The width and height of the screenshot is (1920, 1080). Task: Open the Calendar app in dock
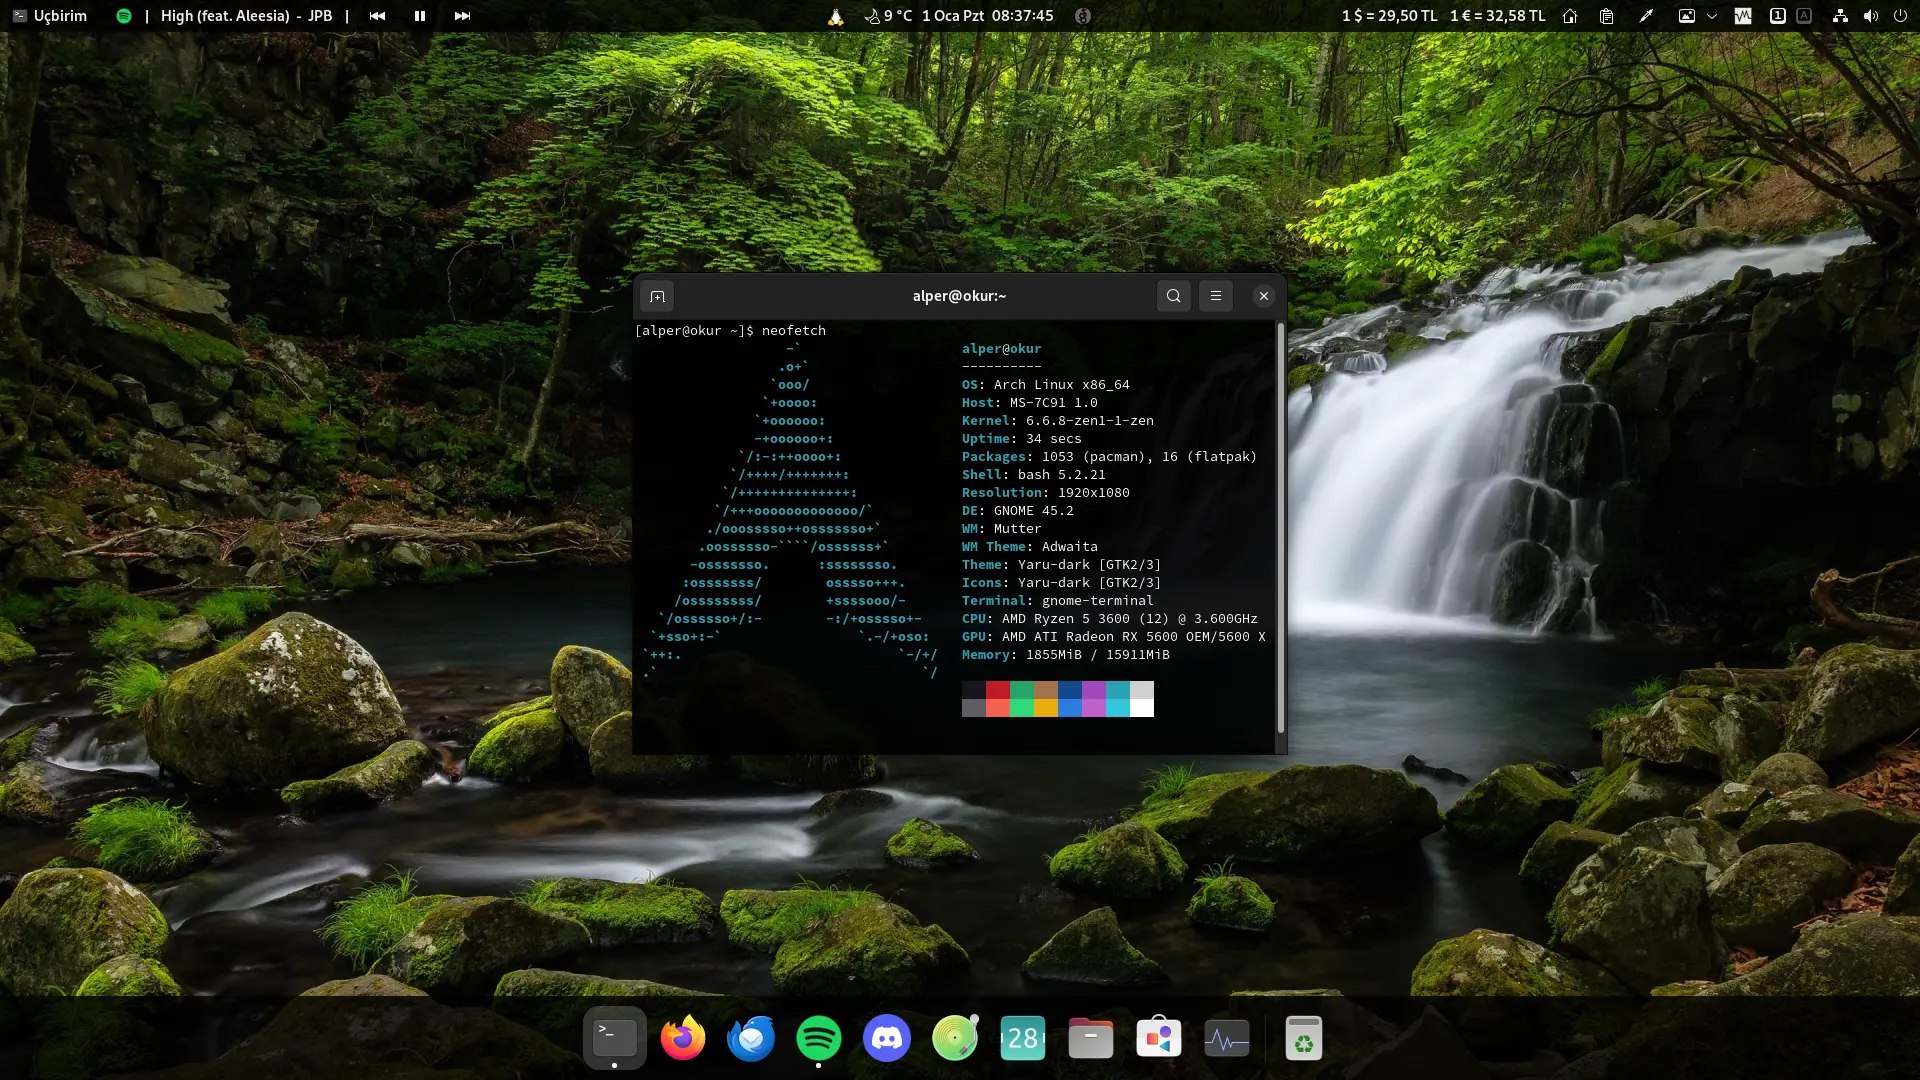pyautogui.click(x=1023, y=1038)
